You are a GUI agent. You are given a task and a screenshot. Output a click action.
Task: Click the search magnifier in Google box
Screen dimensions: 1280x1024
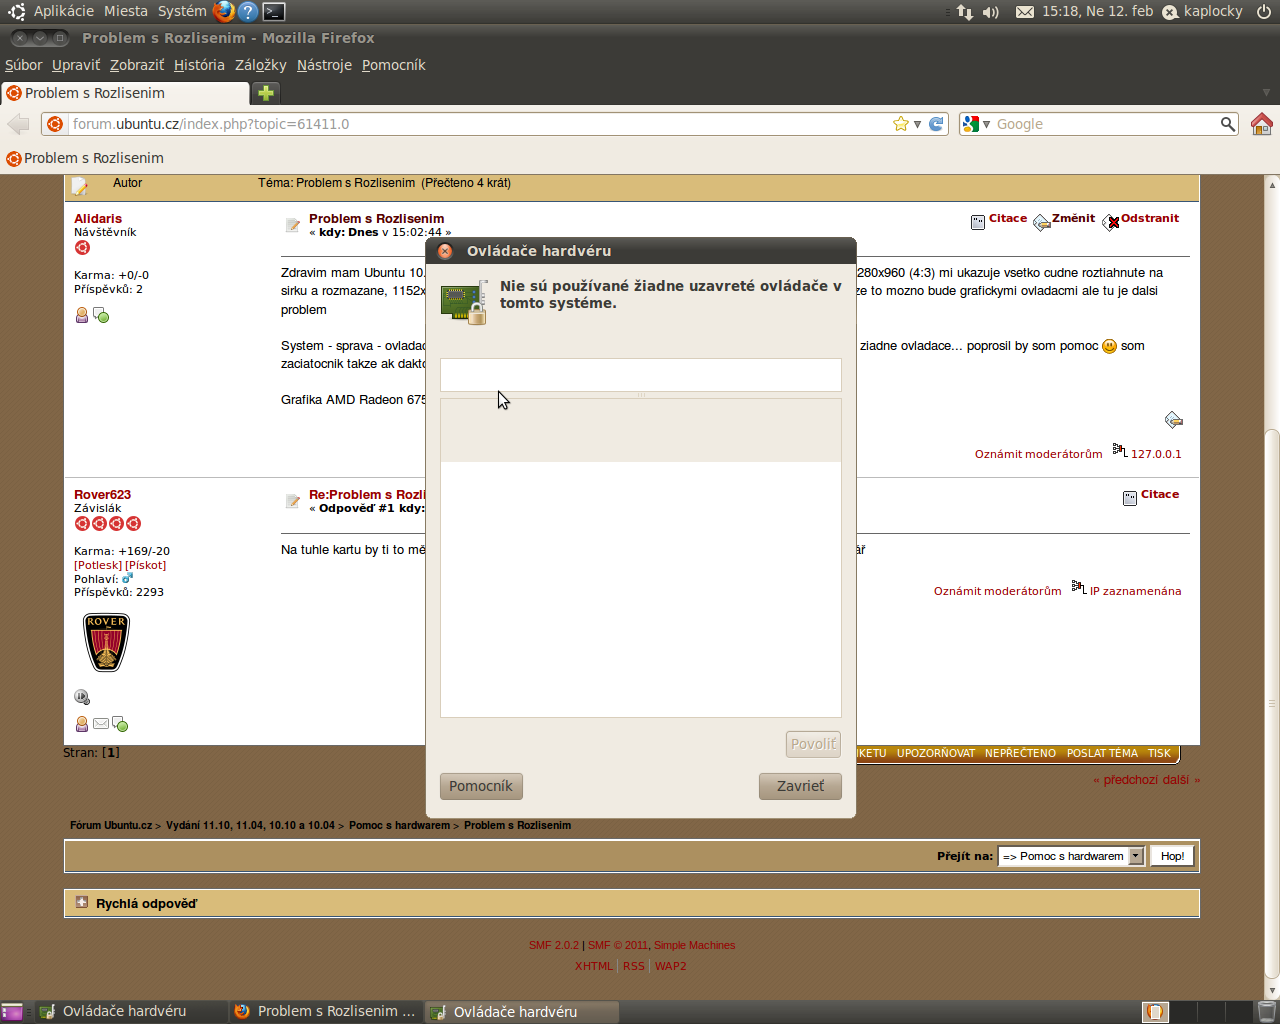pos(1227,124)
